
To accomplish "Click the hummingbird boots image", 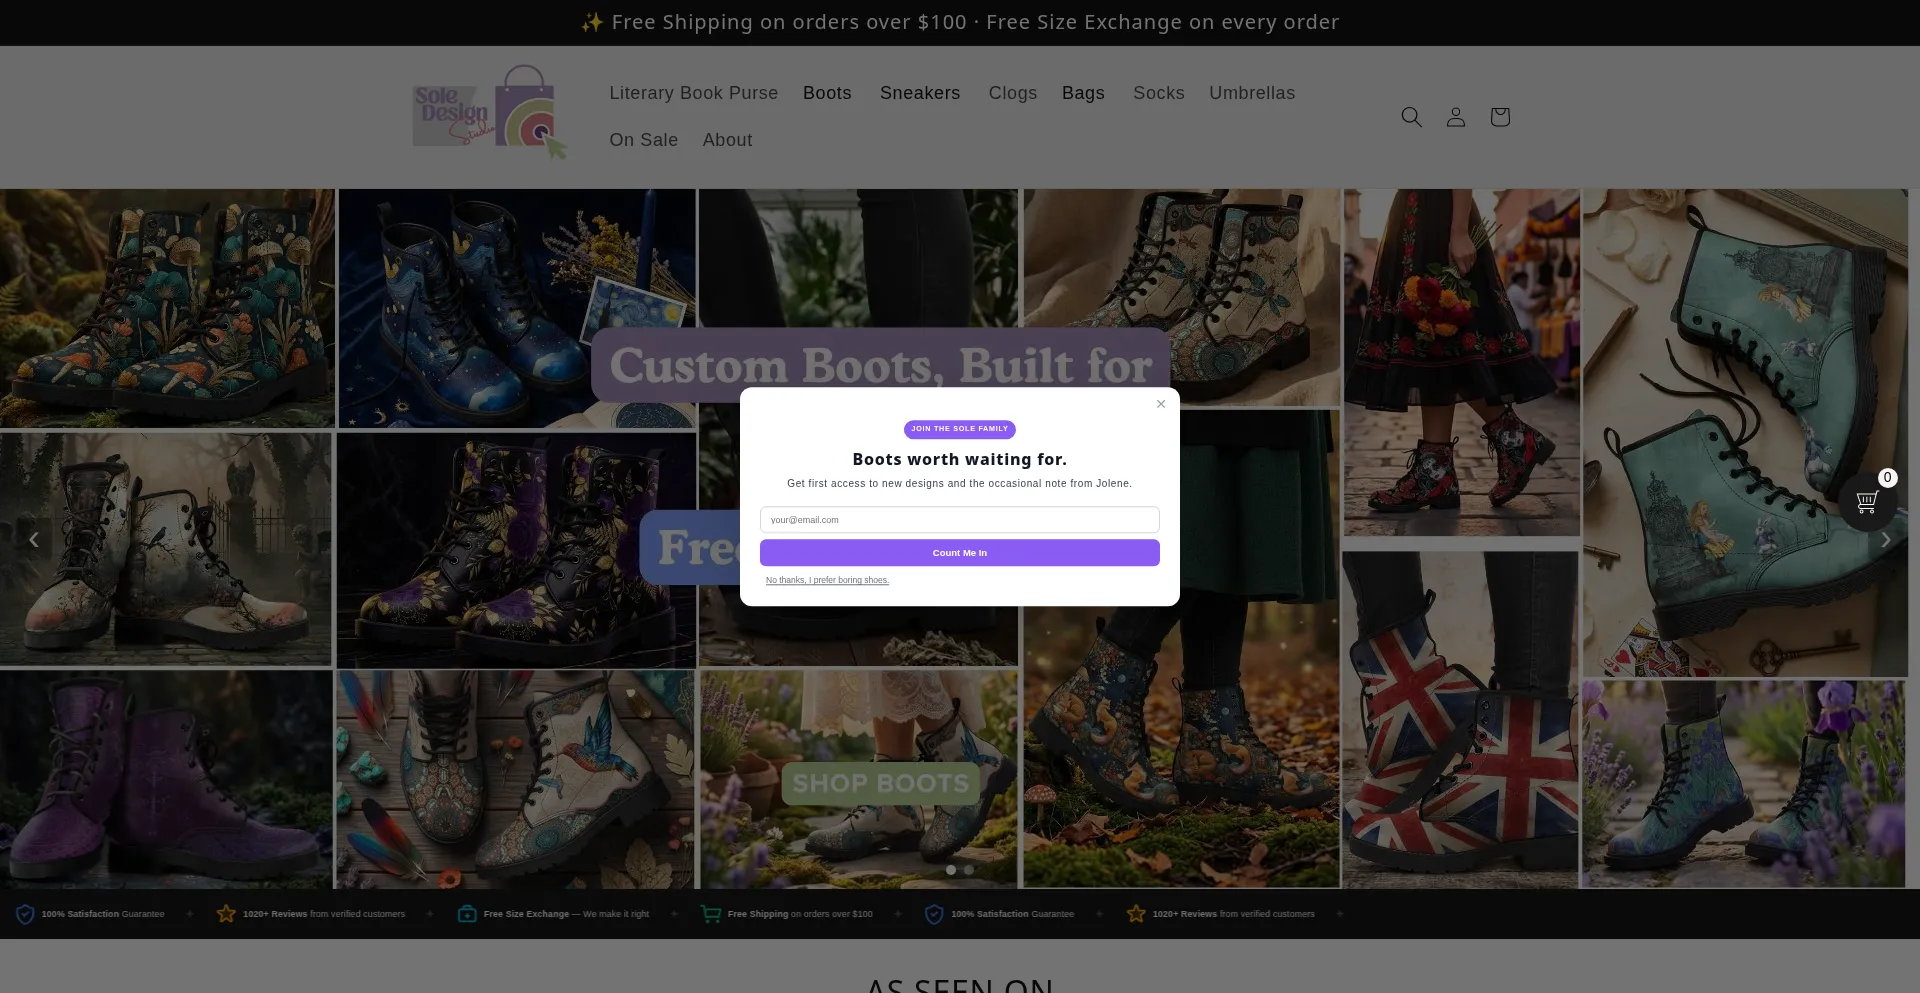I will point(515,780).
